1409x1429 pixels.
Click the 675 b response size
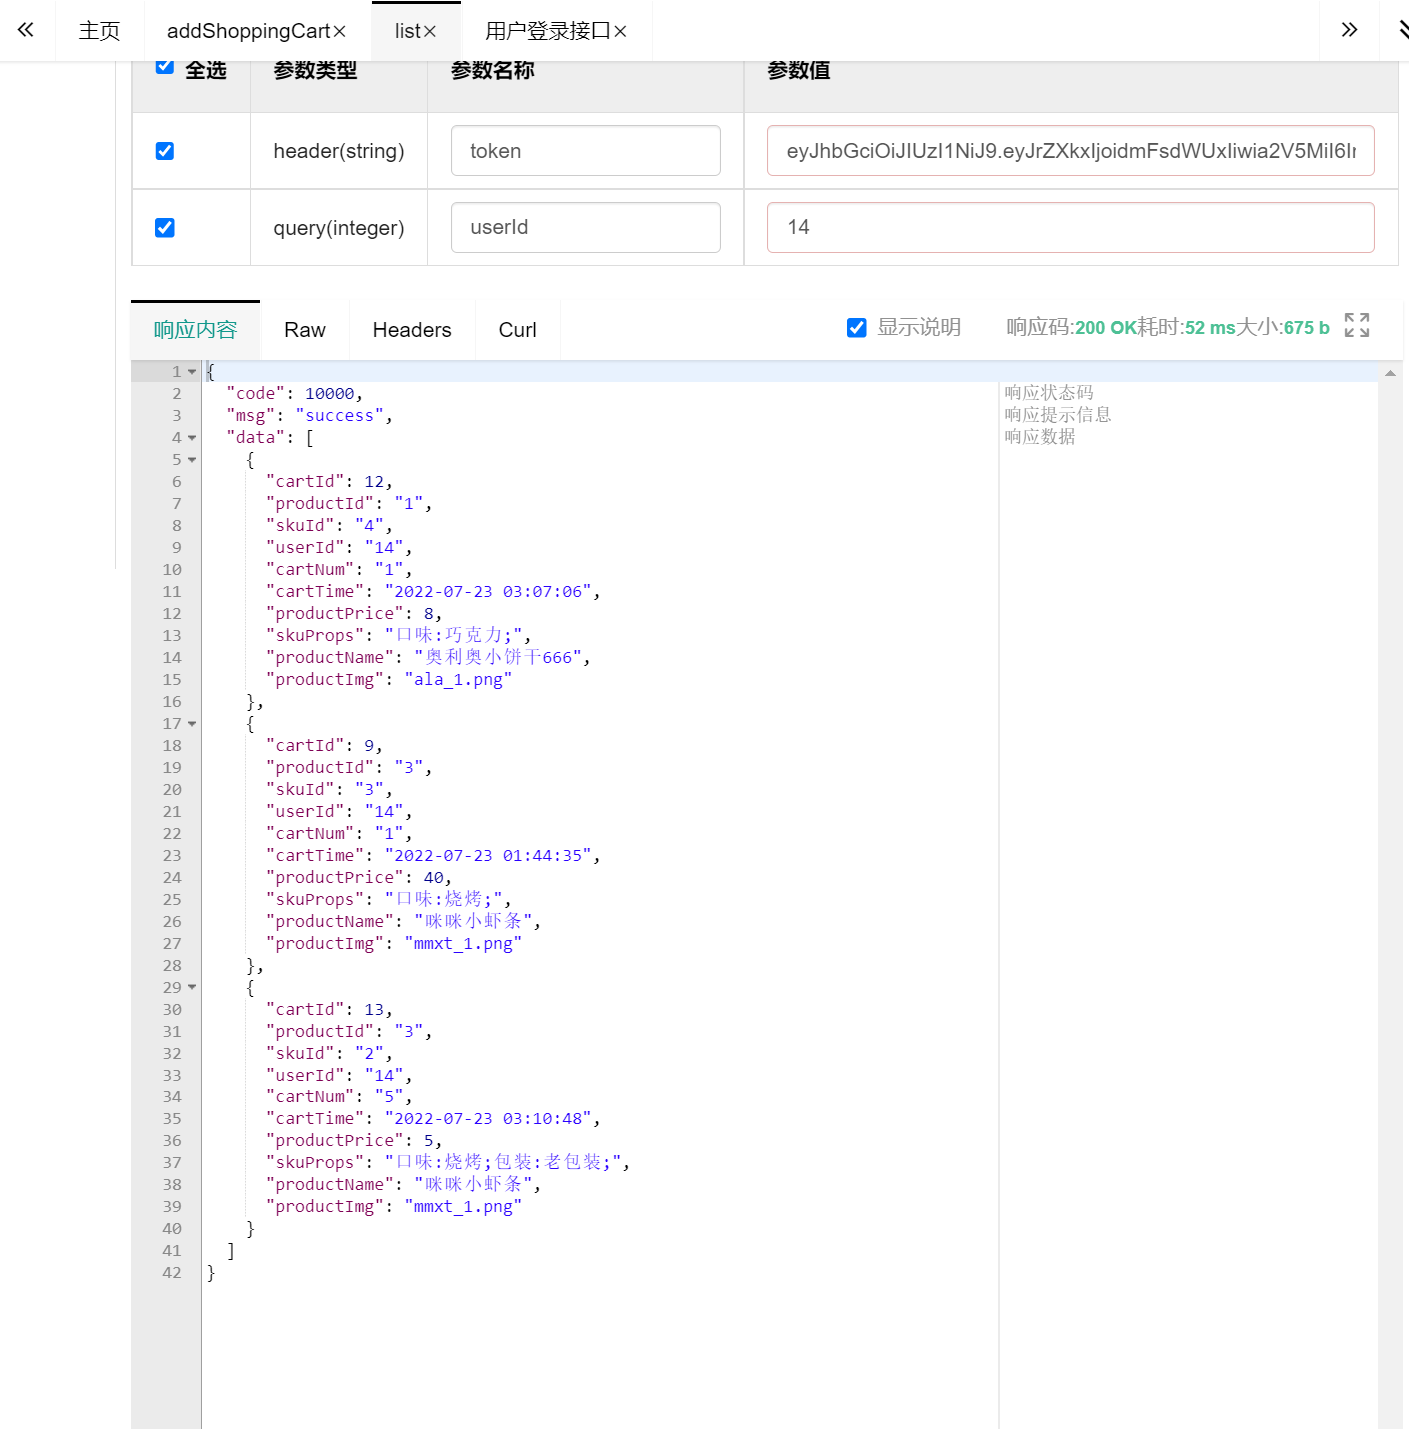point(1307,328)
